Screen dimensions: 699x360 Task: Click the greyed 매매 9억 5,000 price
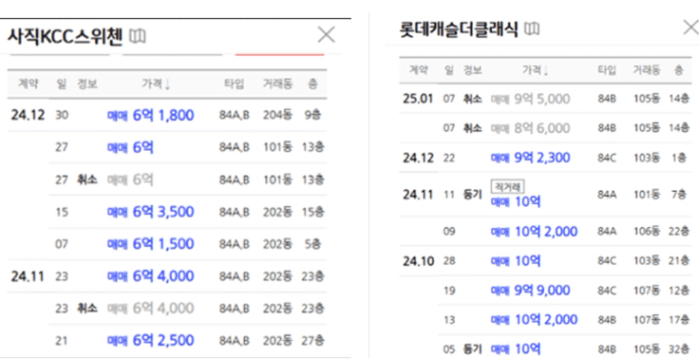click(530, 98)
